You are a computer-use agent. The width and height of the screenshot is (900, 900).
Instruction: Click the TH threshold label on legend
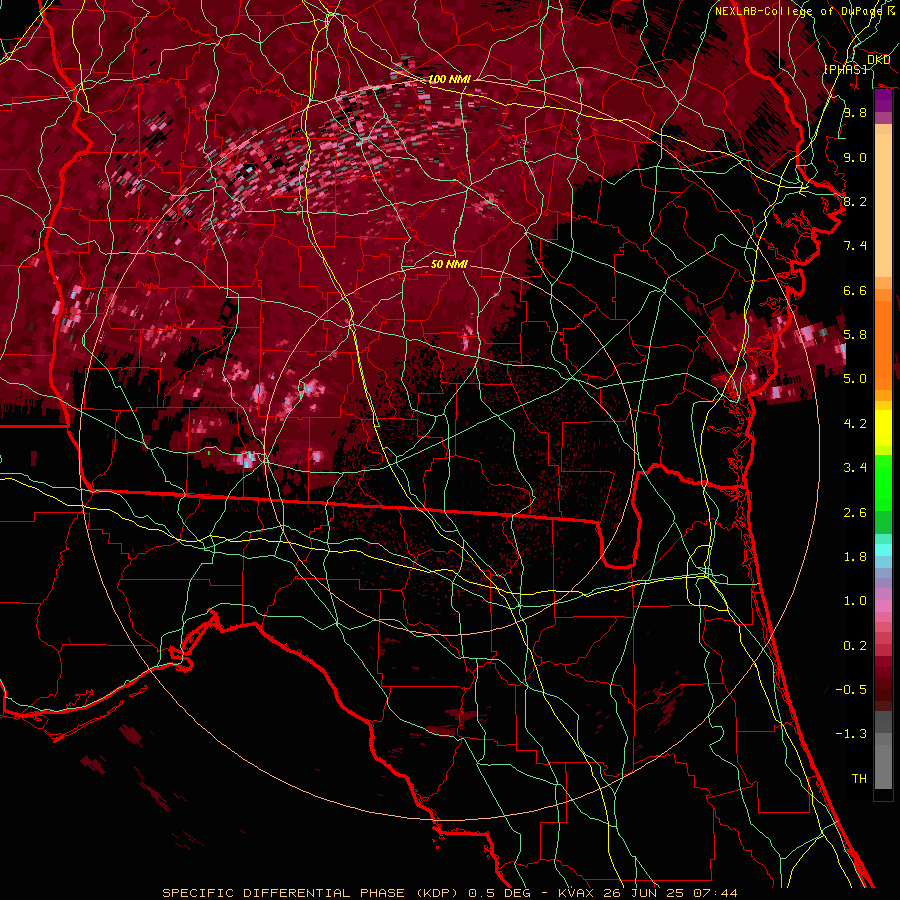click(859, 779)
